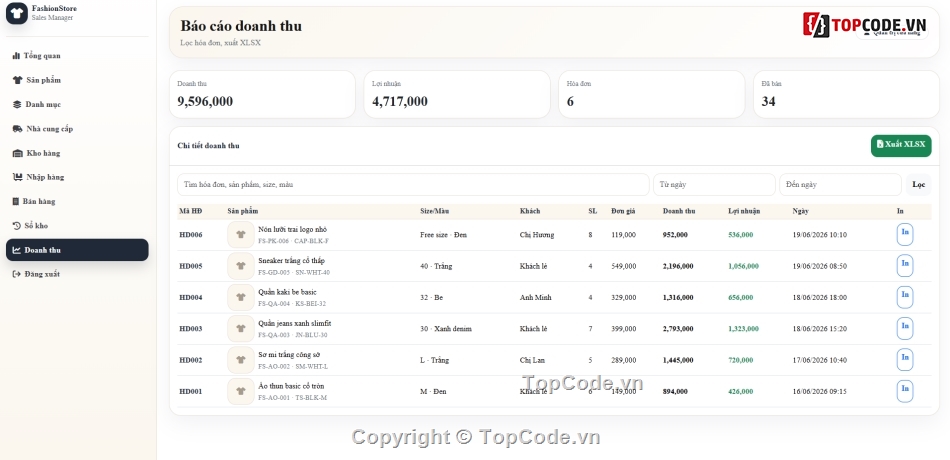Screen dimensions: 950x460
Task: Click customer name Anh Minh
Action: coord(536,298)
